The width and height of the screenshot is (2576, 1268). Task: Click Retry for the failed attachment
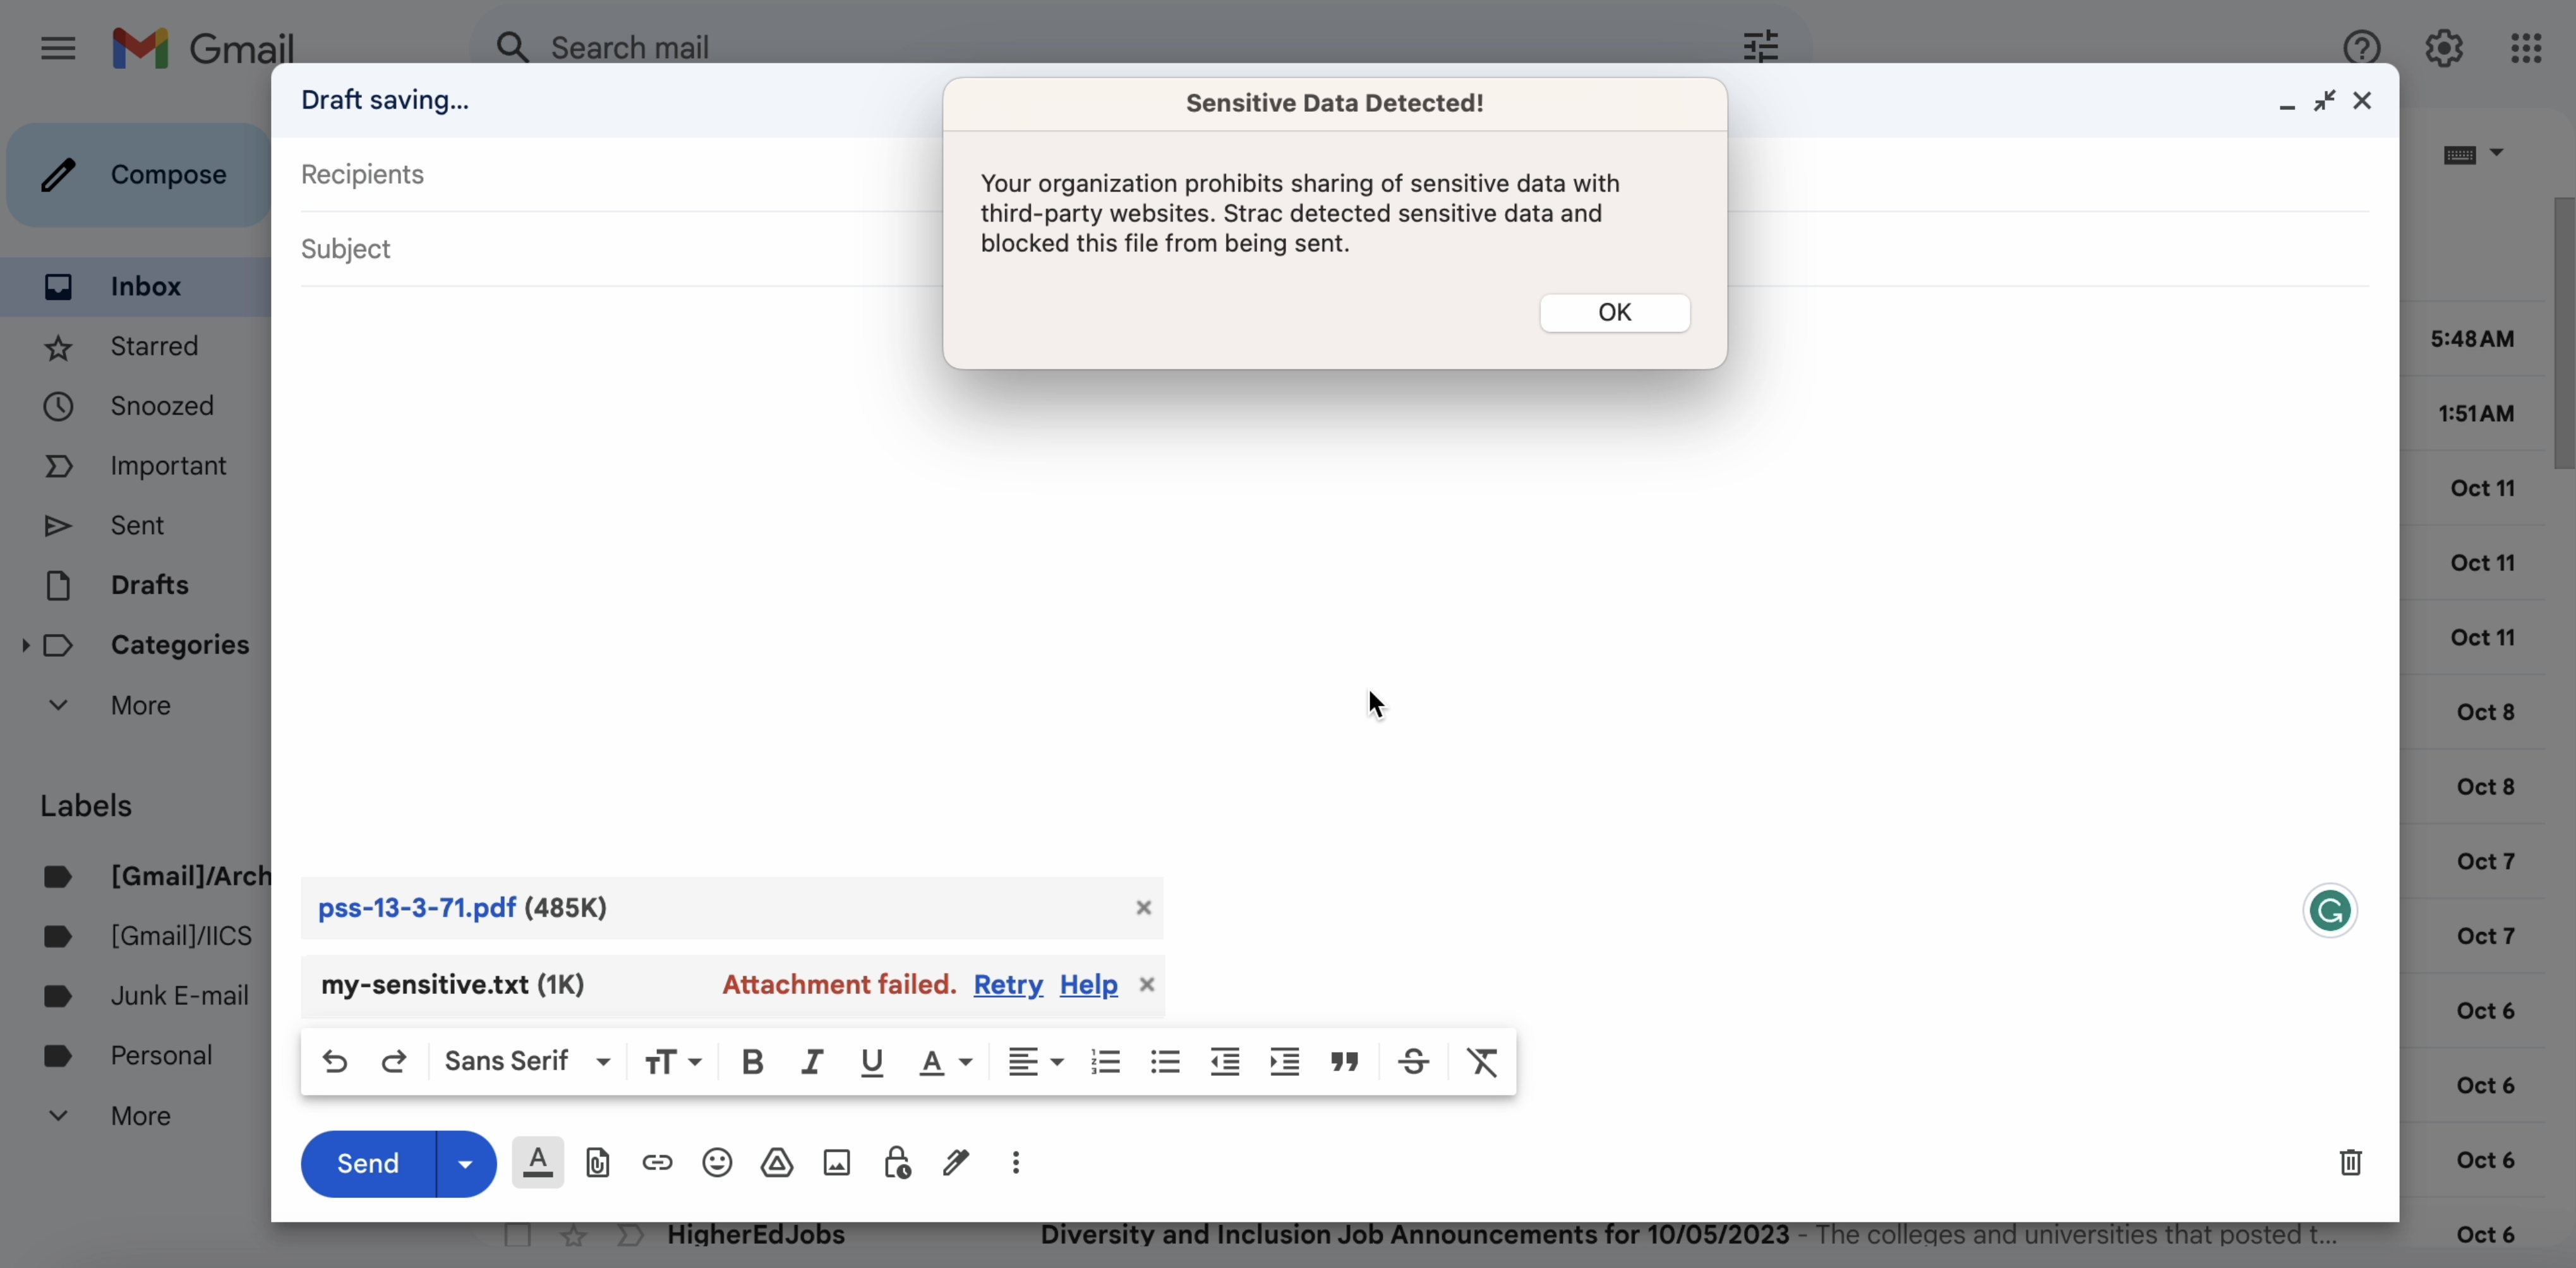pyautogui.click(x=1008, y=985)
